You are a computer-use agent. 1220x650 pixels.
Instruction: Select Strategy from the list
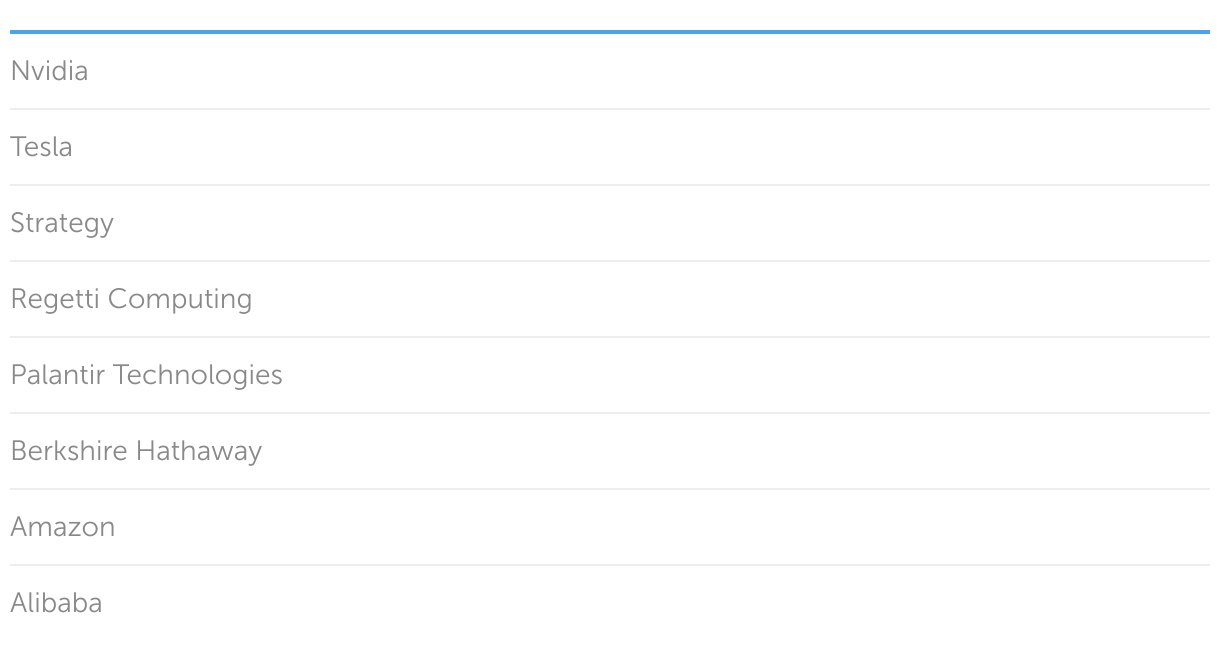tap(62, 223)
